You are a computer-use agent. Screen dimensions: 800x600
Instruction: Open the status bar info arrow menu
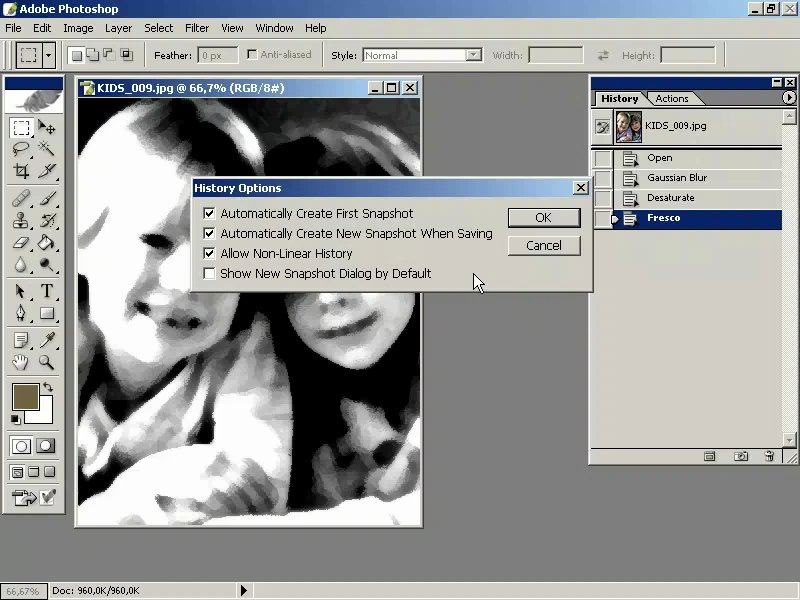coord(243,590)
